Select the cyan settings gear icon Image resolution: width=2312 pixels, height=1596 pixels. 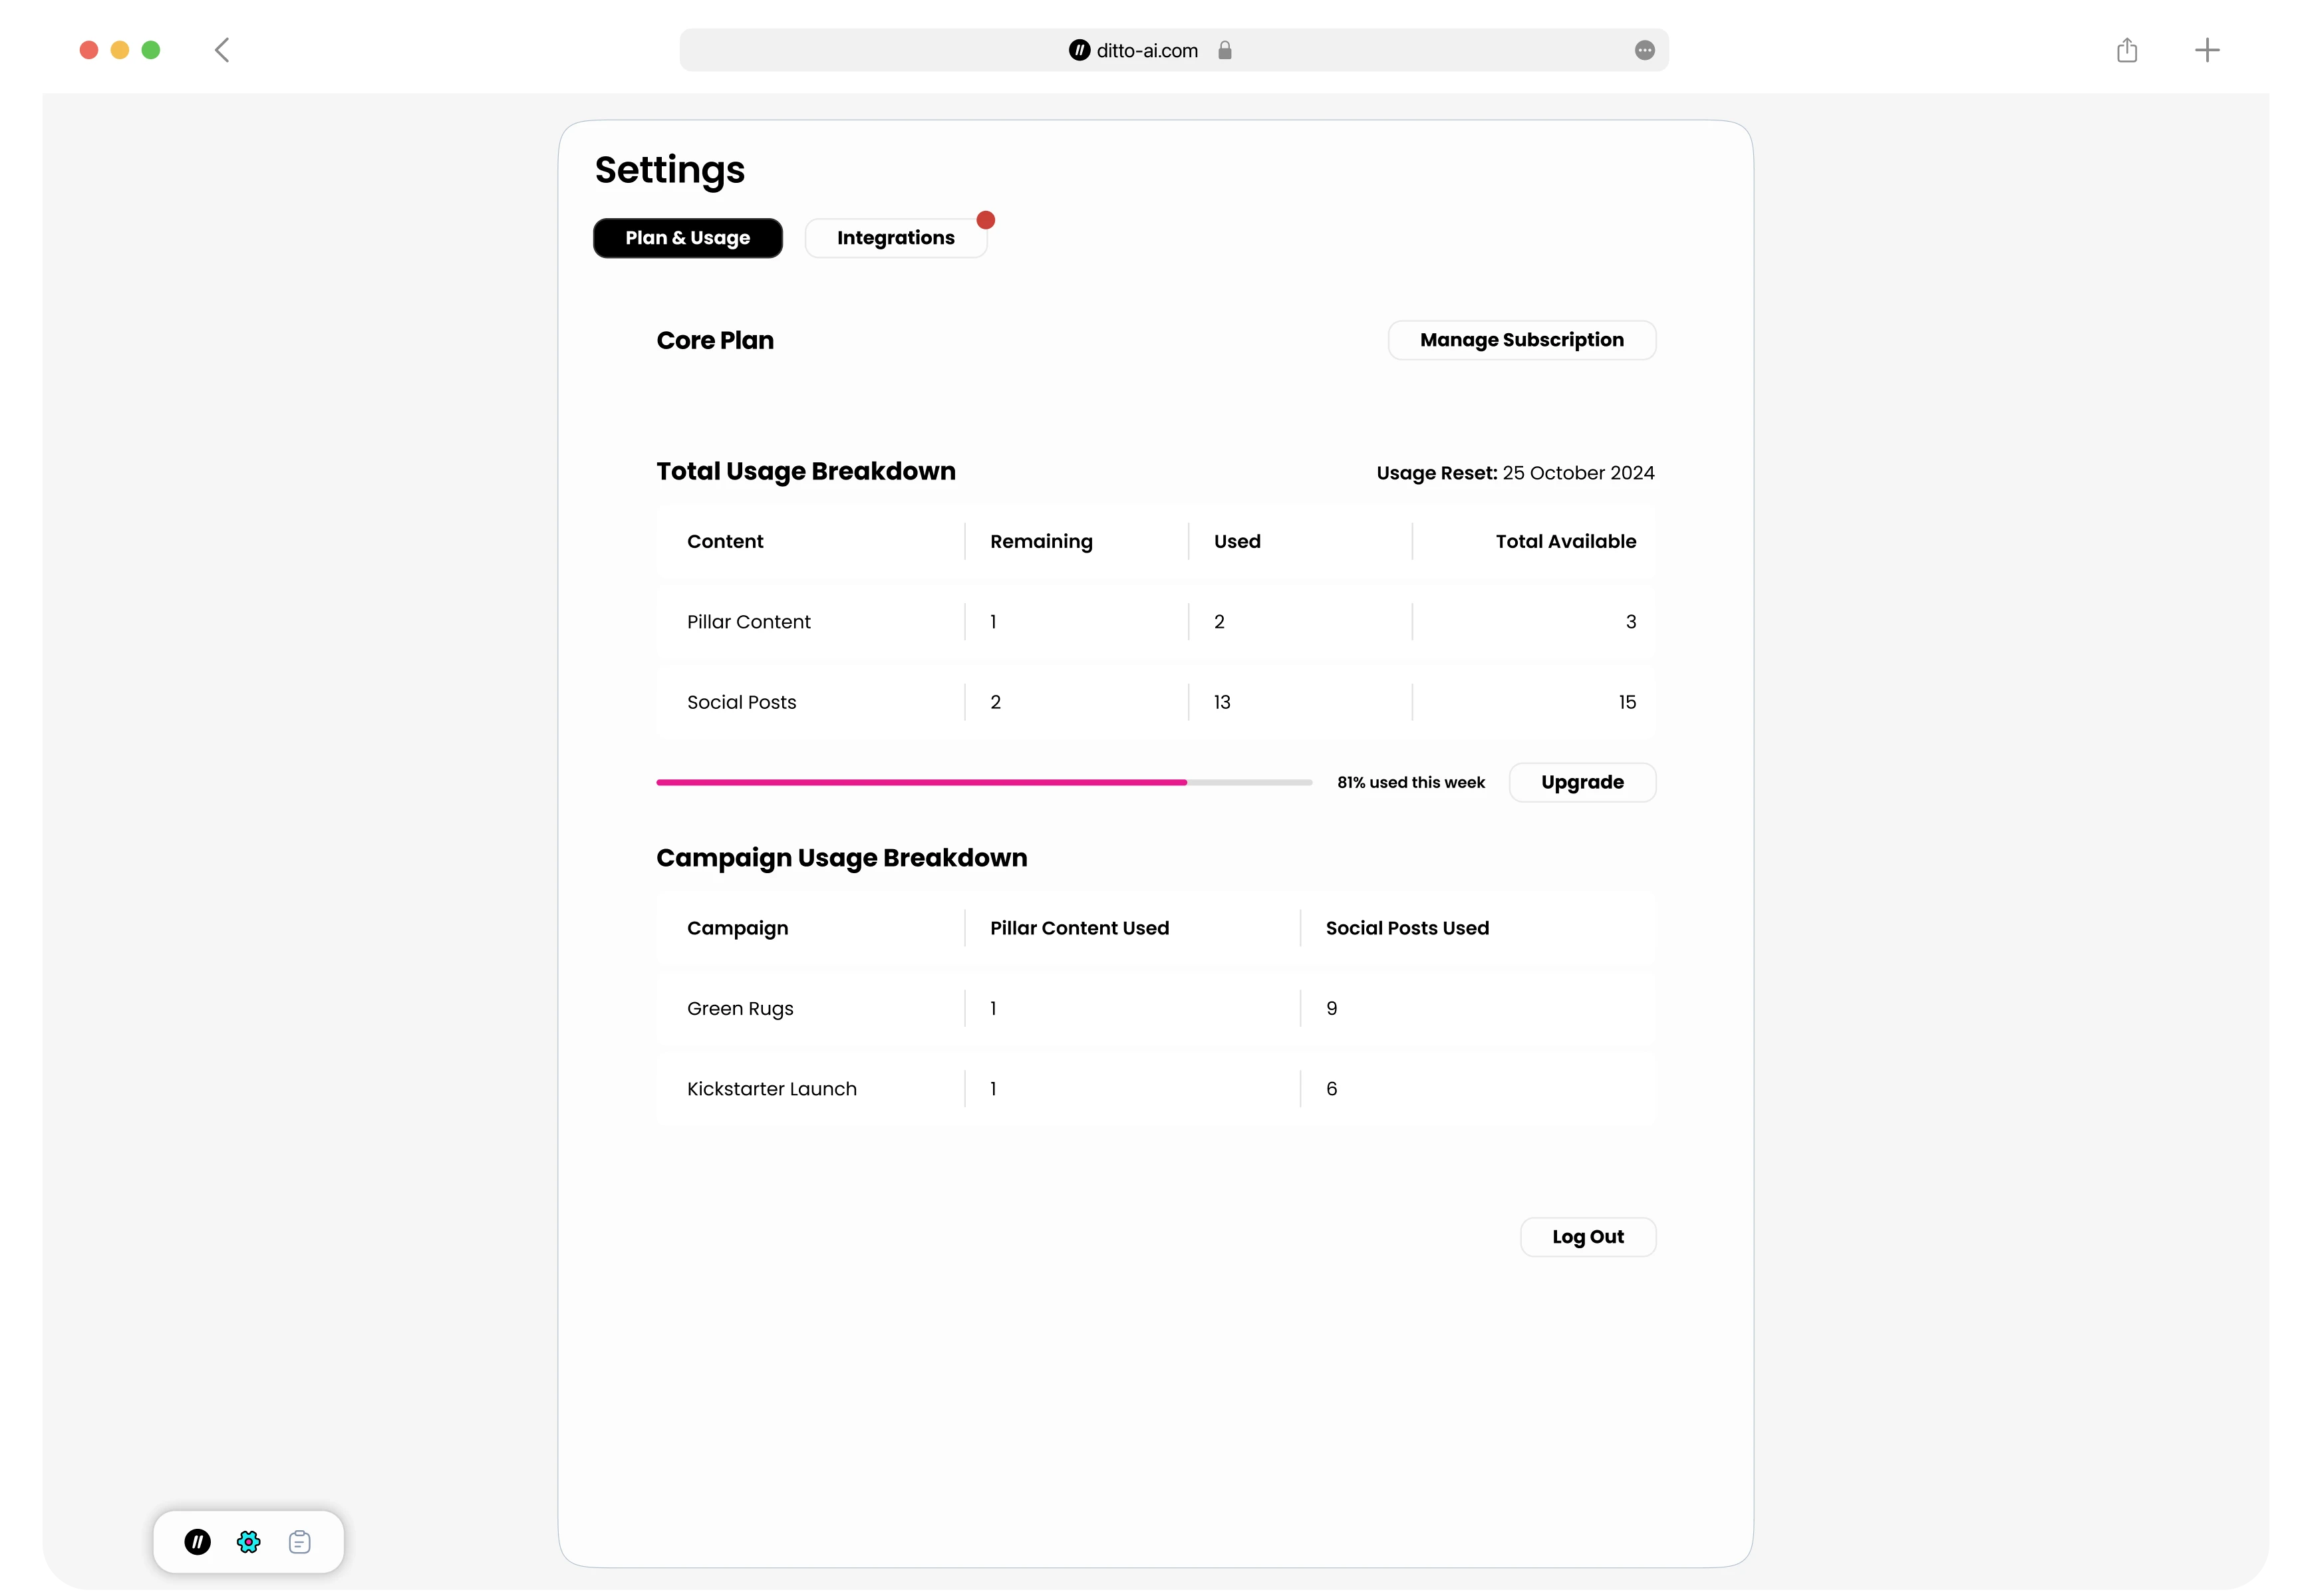pyautogui.click(x=249, y=1542)
